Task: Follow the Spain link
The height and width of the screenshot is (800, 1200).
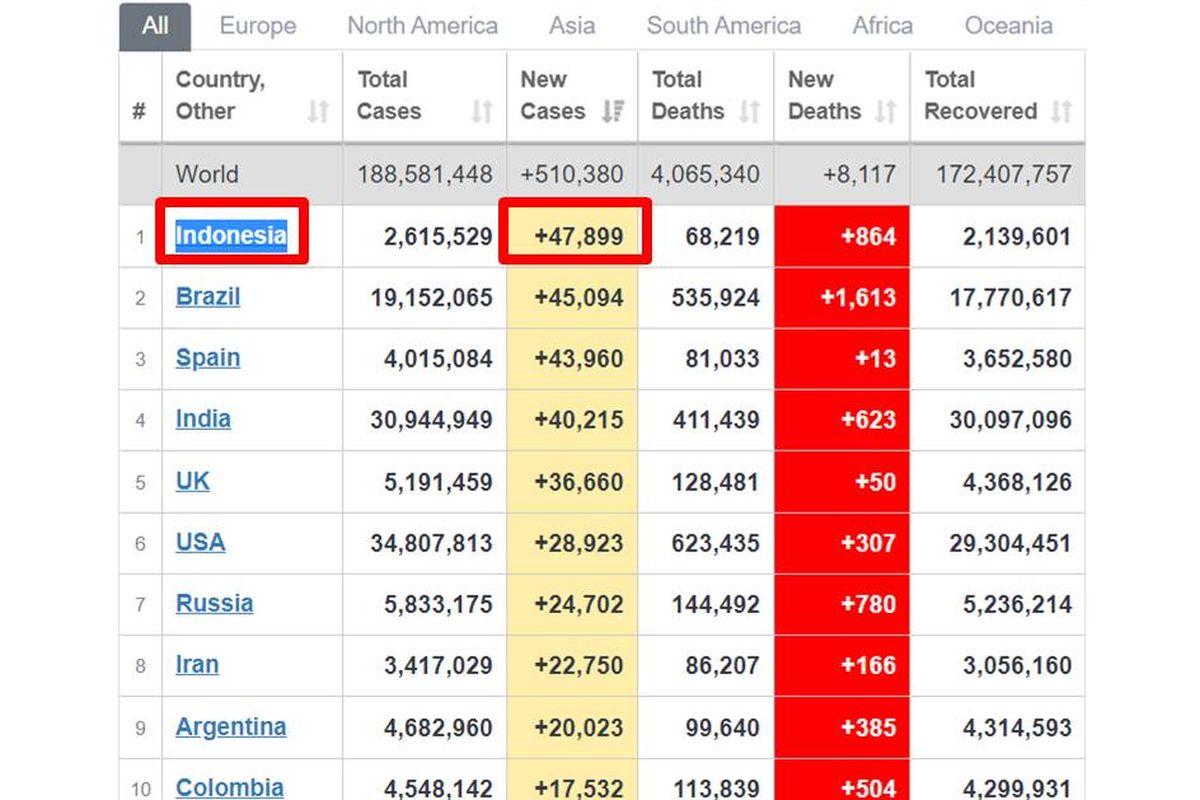Action: pyautogui.click(x=208, y=358)
